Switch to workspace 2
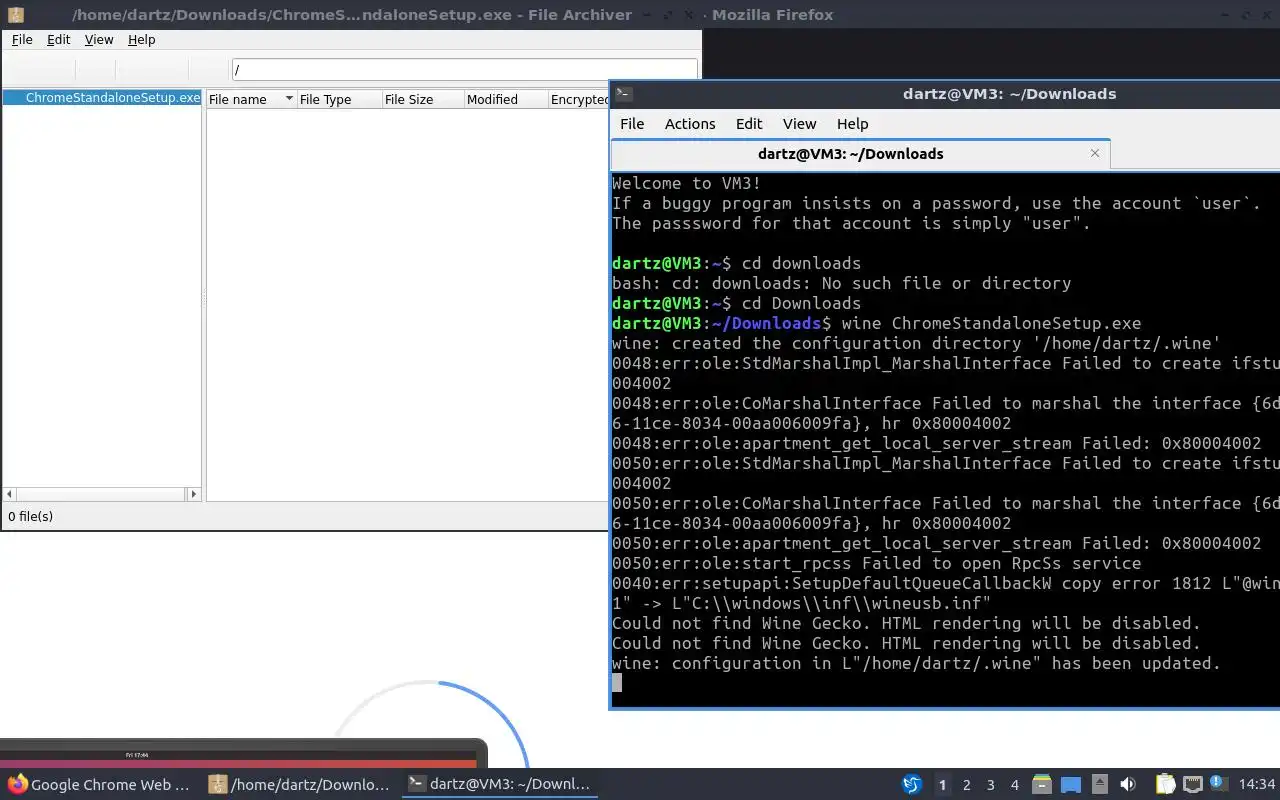Image resolution: width=1280 pixels, height=800 pixels. coord(967,785)
